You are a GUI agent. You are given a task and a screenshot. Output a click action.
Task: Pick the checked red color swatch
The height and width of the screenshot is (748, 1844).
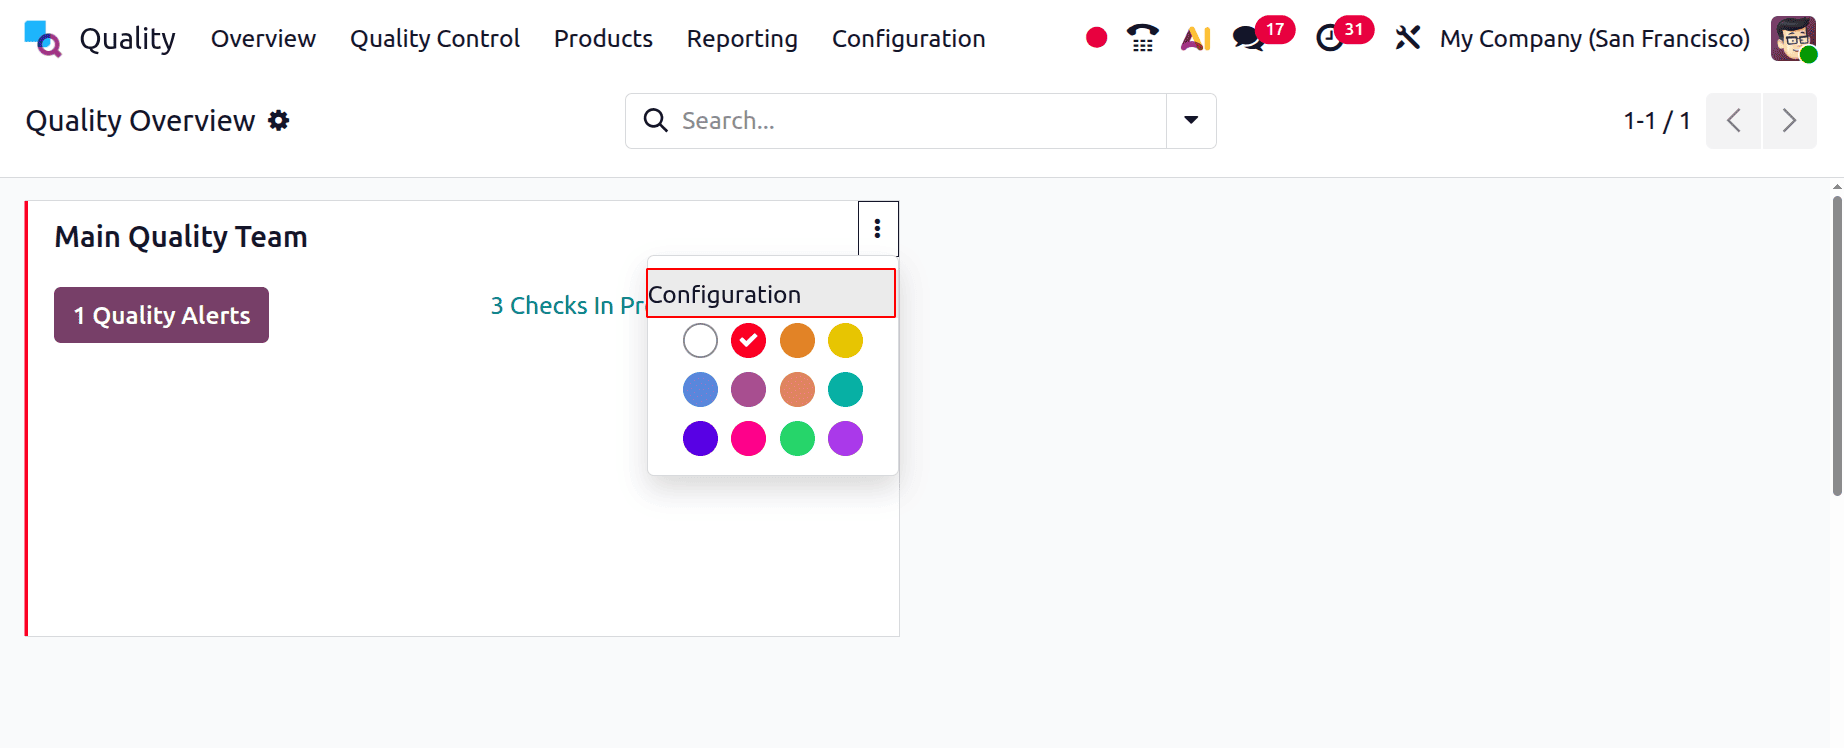tap(748, 341)
